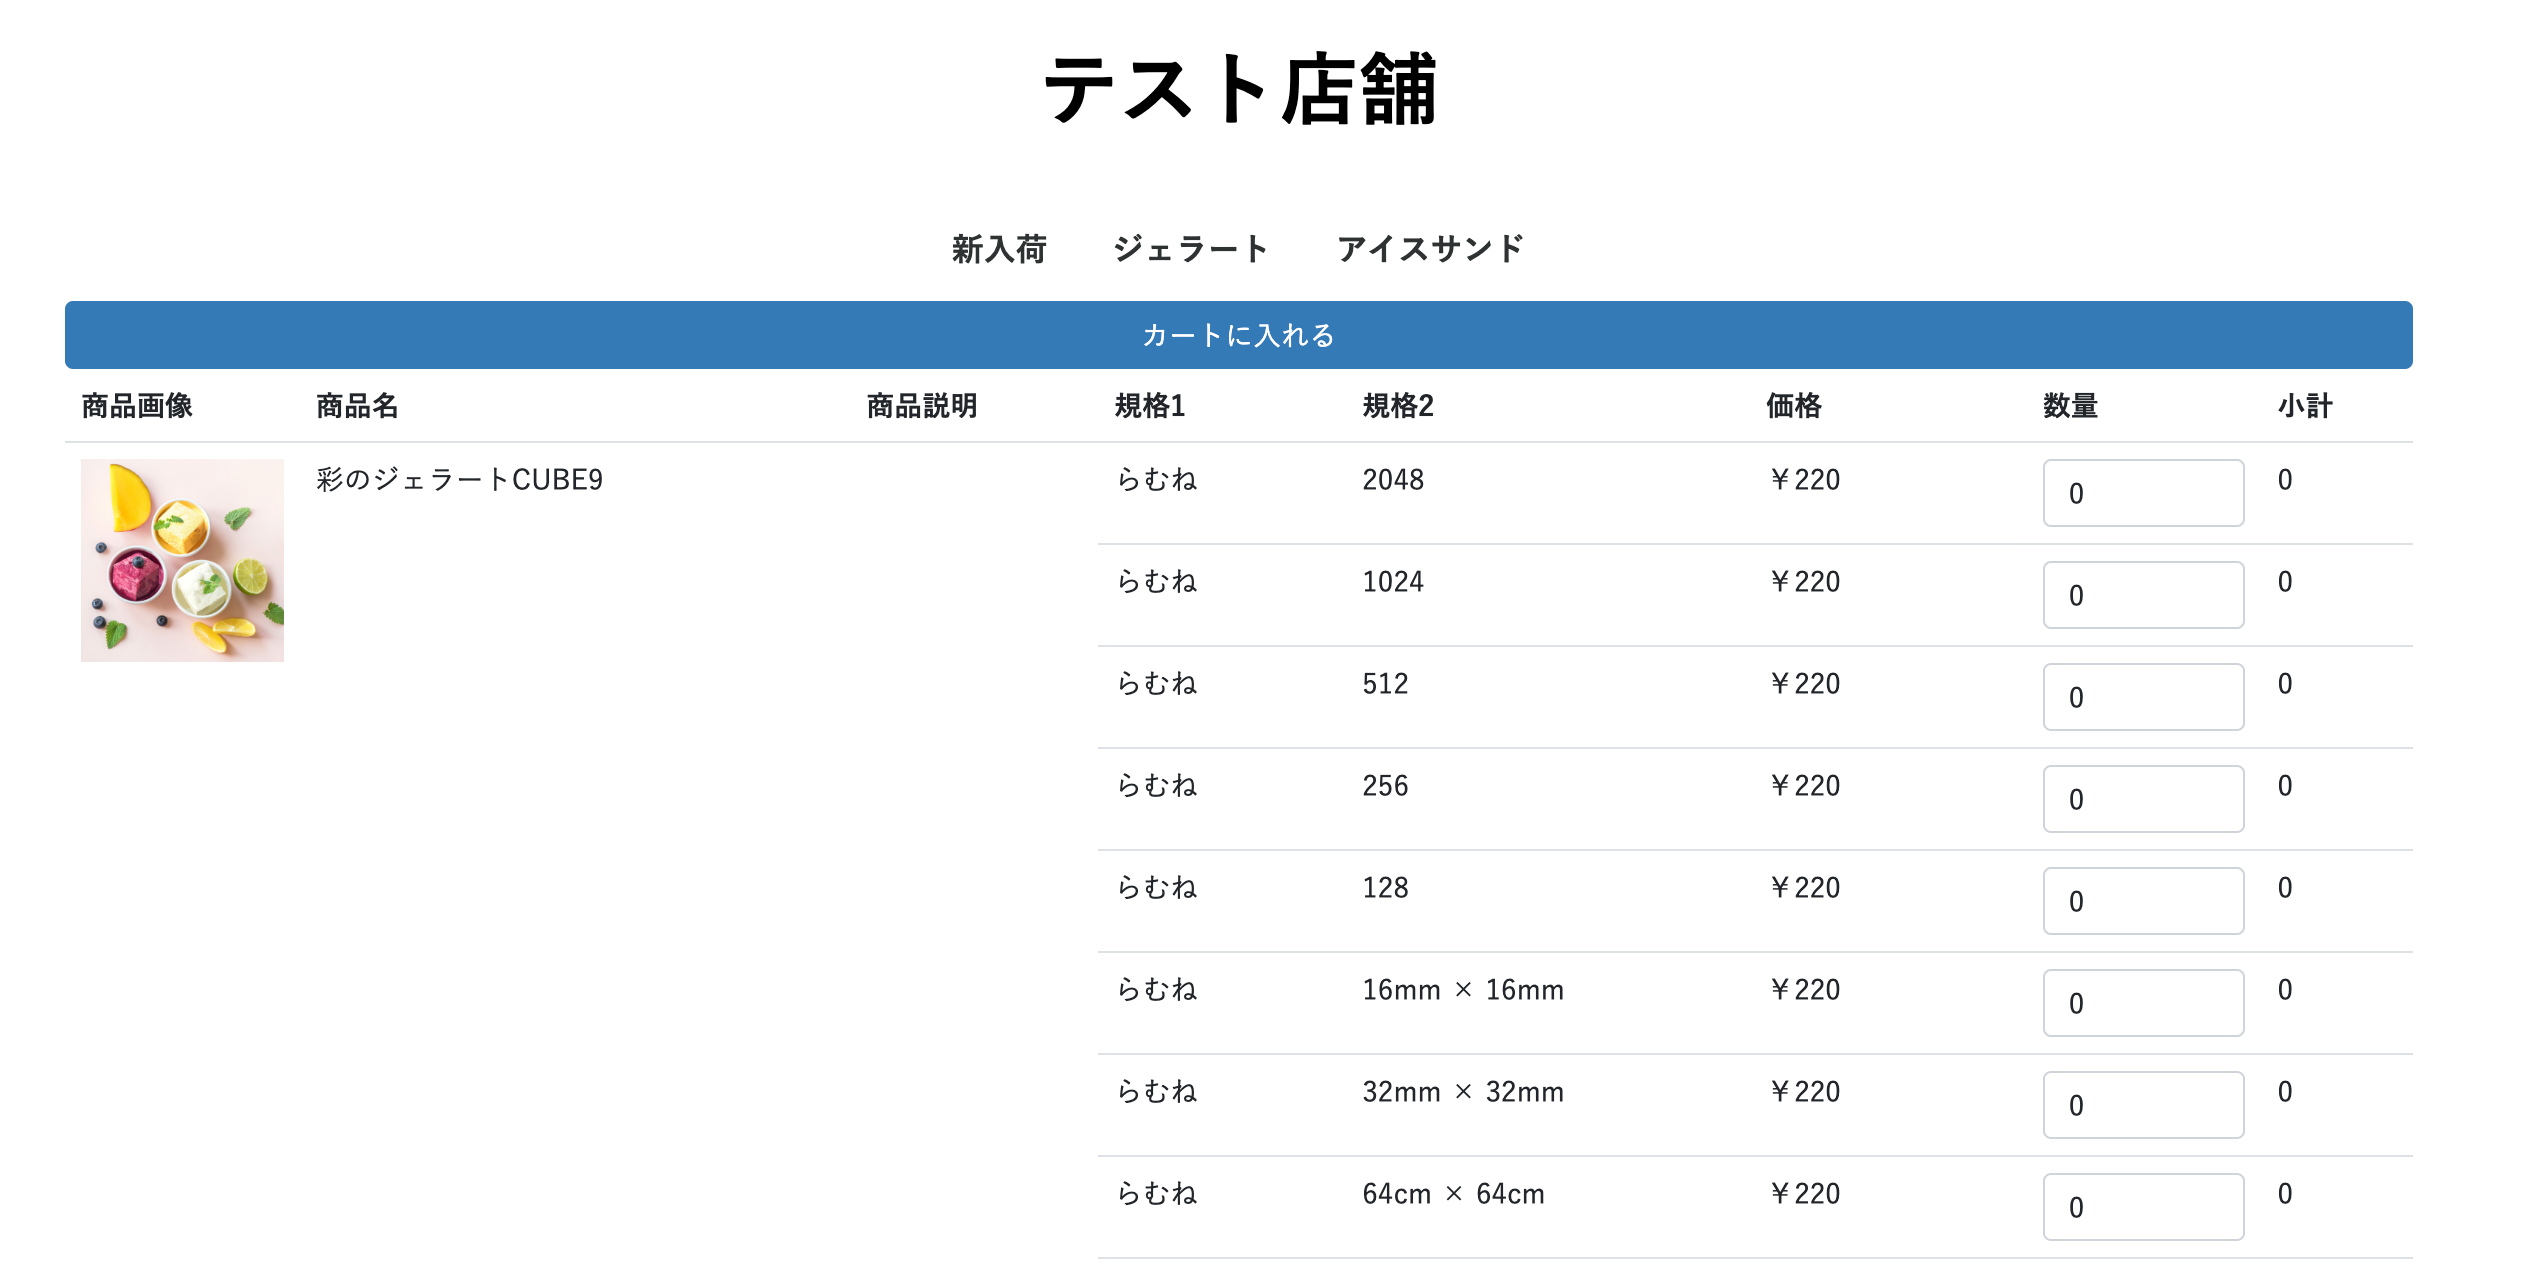The width and height of the screenshot is (2532, 1270).
Task: Focus quantity field for 32mm × 32mm
Action: click(x=2143, y=1105)
